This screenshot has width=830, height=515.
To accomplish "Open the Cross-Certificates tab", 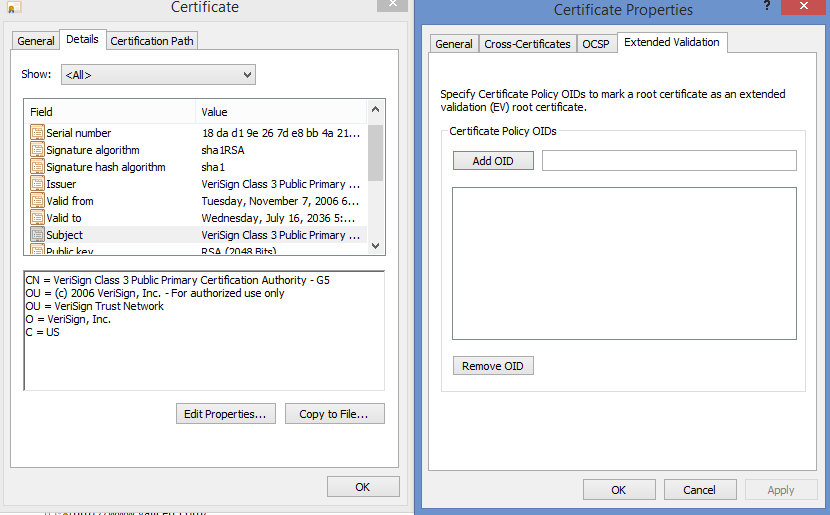I will (x=527, y=44).
